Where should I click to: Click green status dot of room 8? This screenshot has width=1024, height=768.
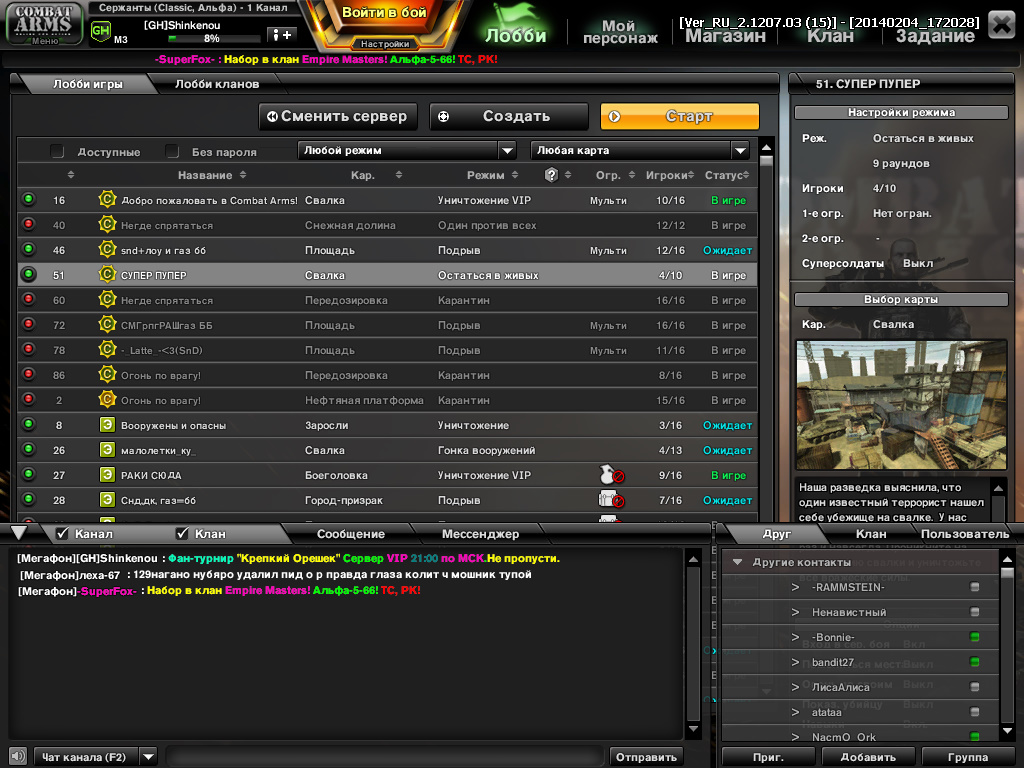point(29,424)
